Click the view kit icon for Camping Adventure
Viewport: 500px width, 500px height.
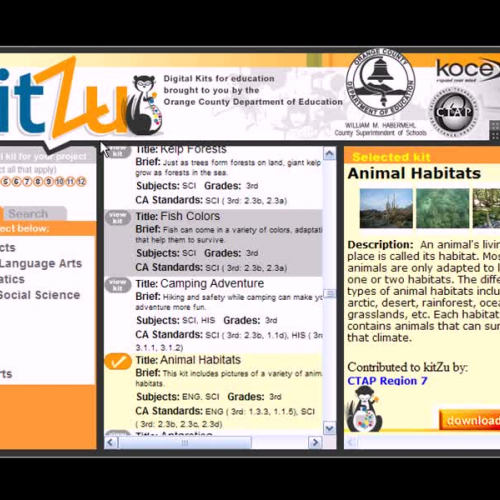(x=118, y=285)
